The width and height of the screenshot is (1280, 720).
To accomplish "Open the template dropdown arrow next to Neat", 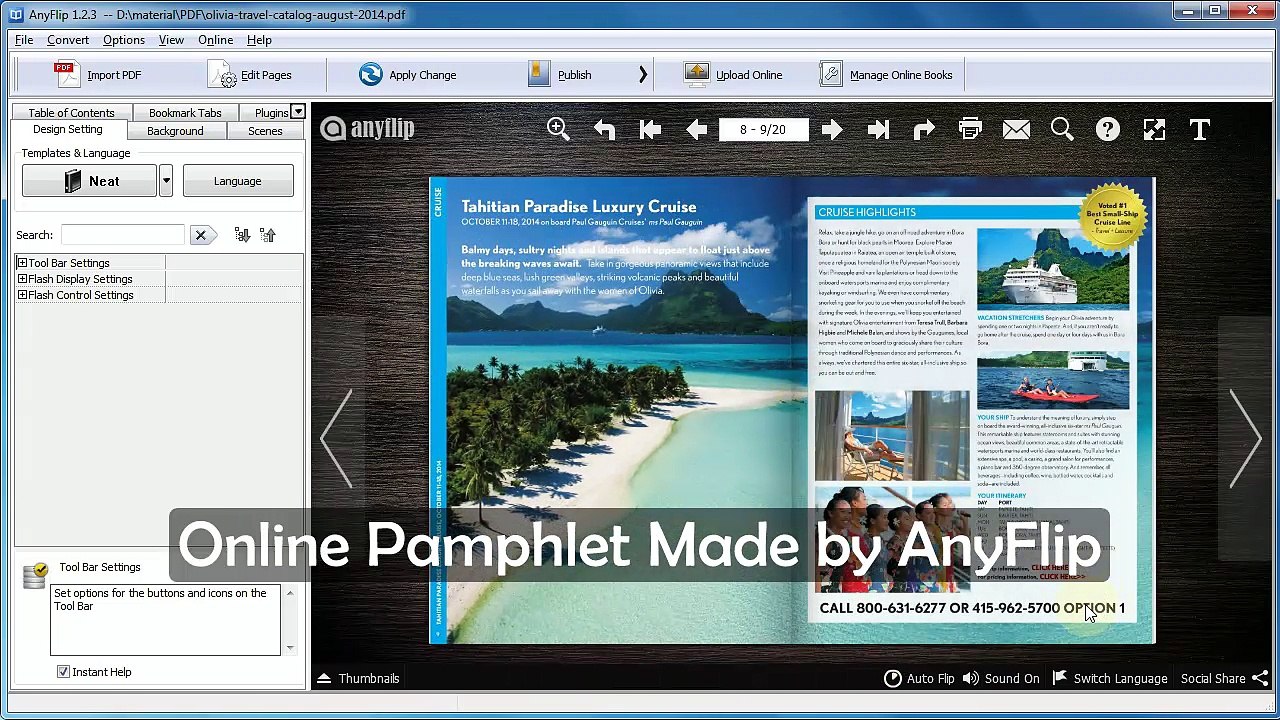I will (x=166, y=181).
